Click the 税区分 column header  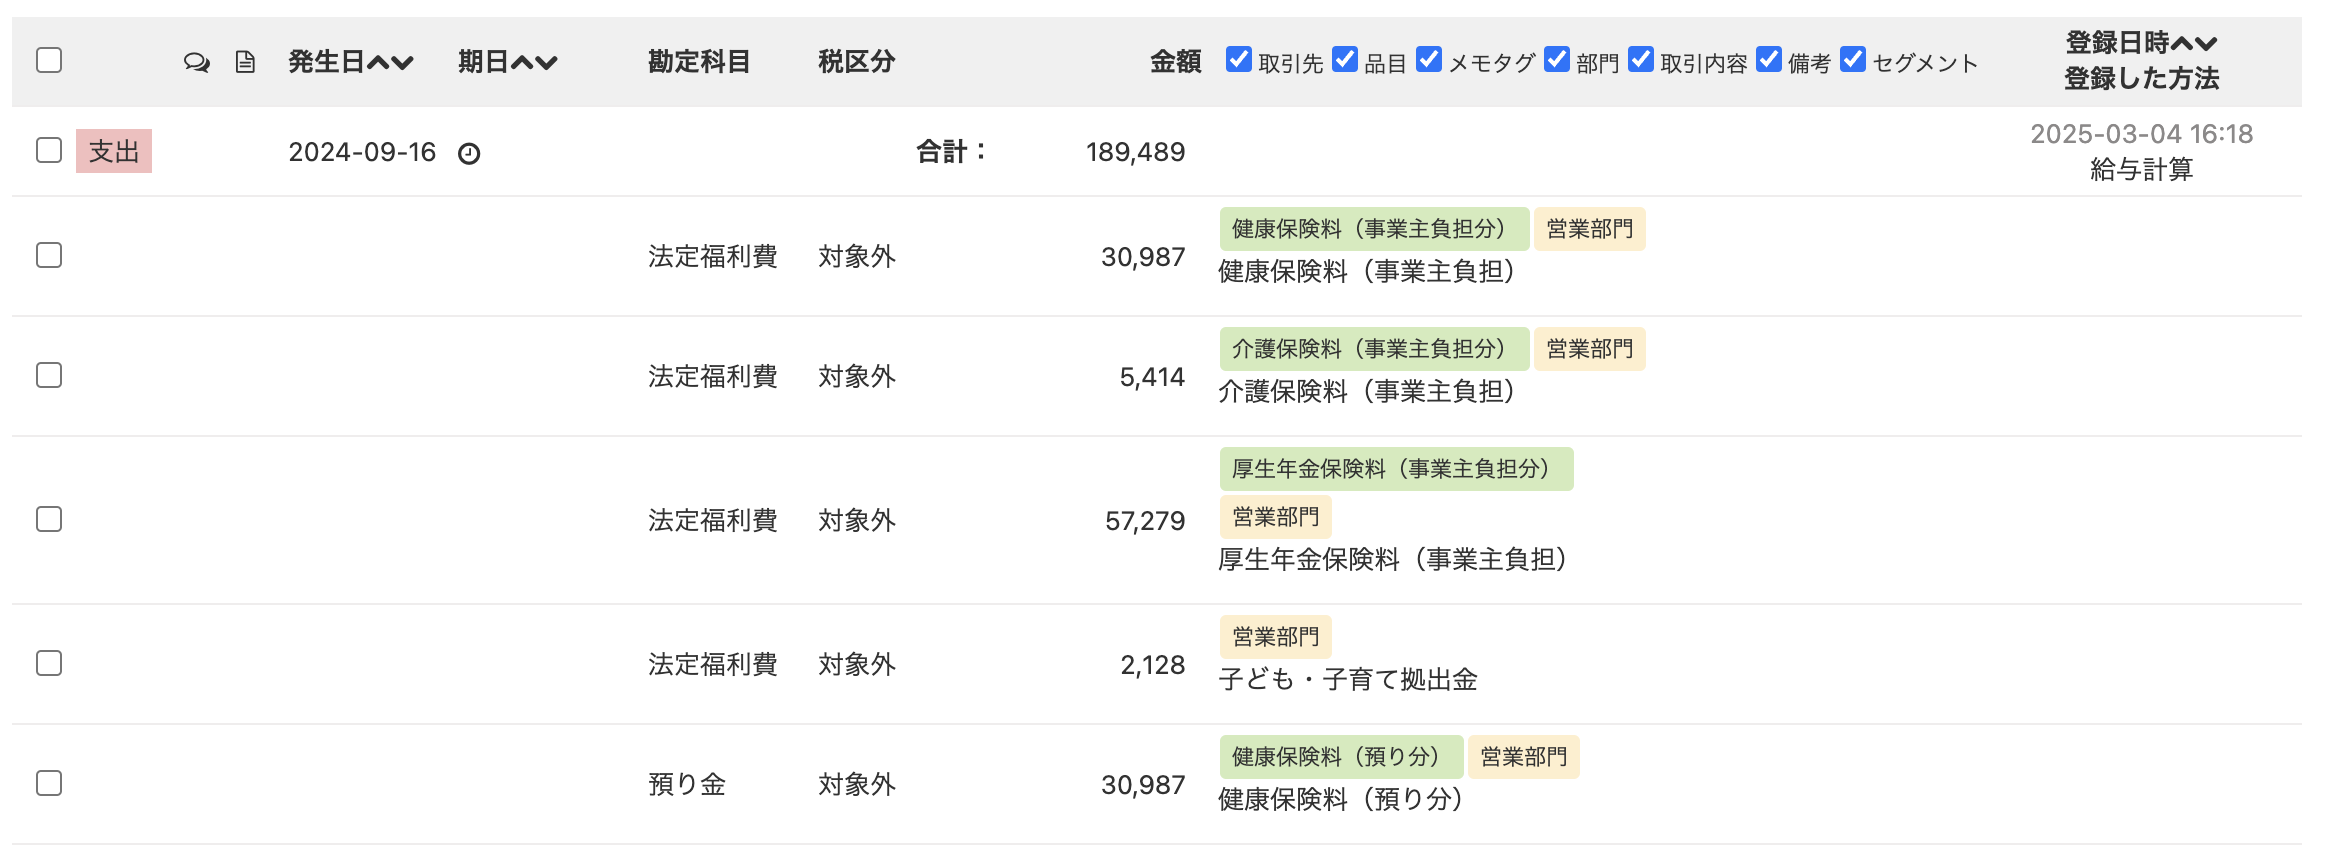point(856,62)
